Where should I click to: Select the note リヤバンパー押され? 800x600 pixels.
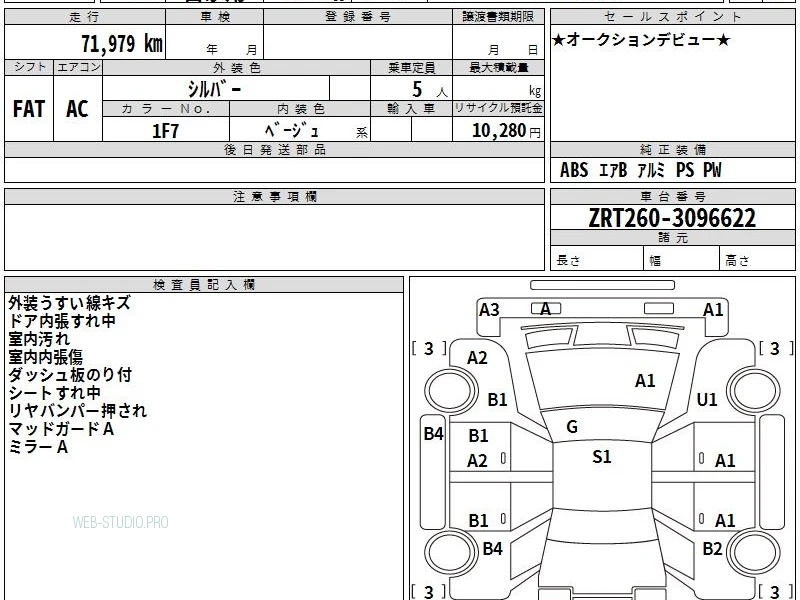click(78, 411)
